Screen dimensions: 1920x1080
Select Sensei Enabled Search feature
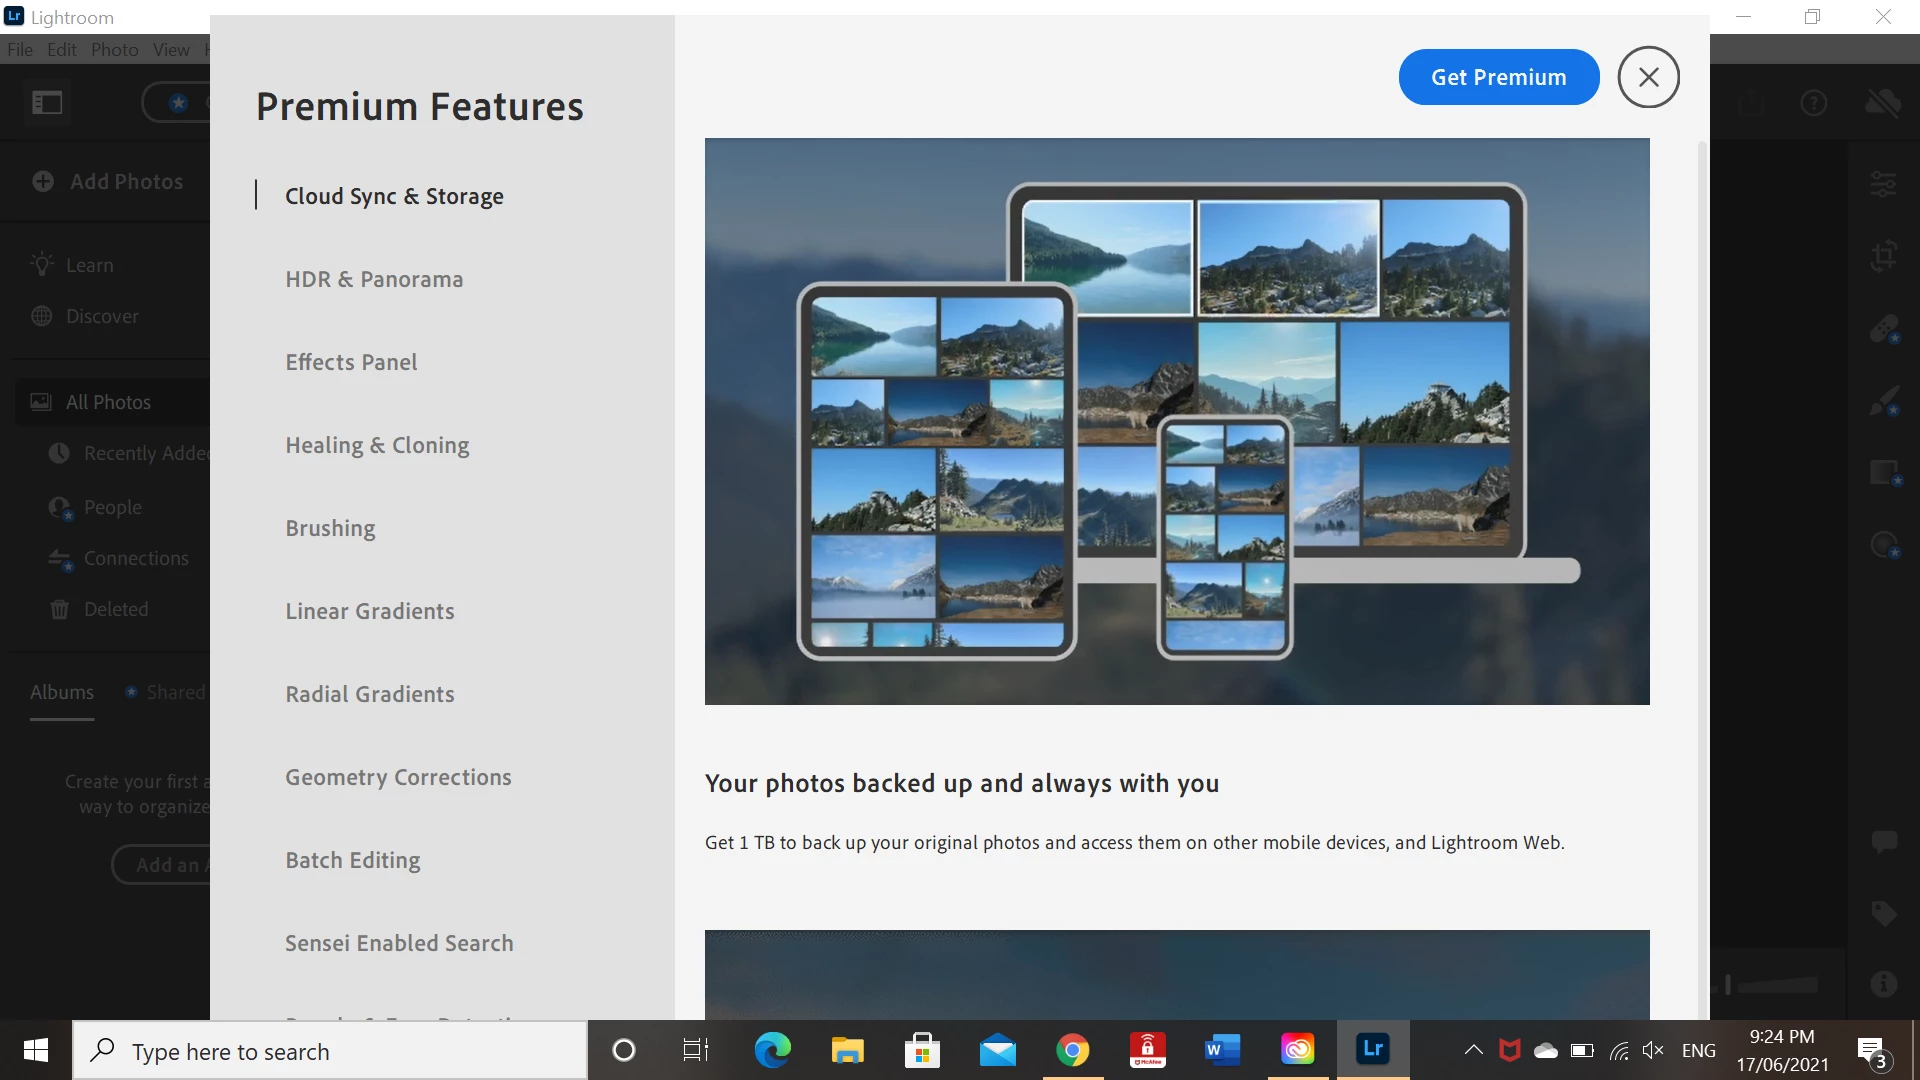(399, 943)
